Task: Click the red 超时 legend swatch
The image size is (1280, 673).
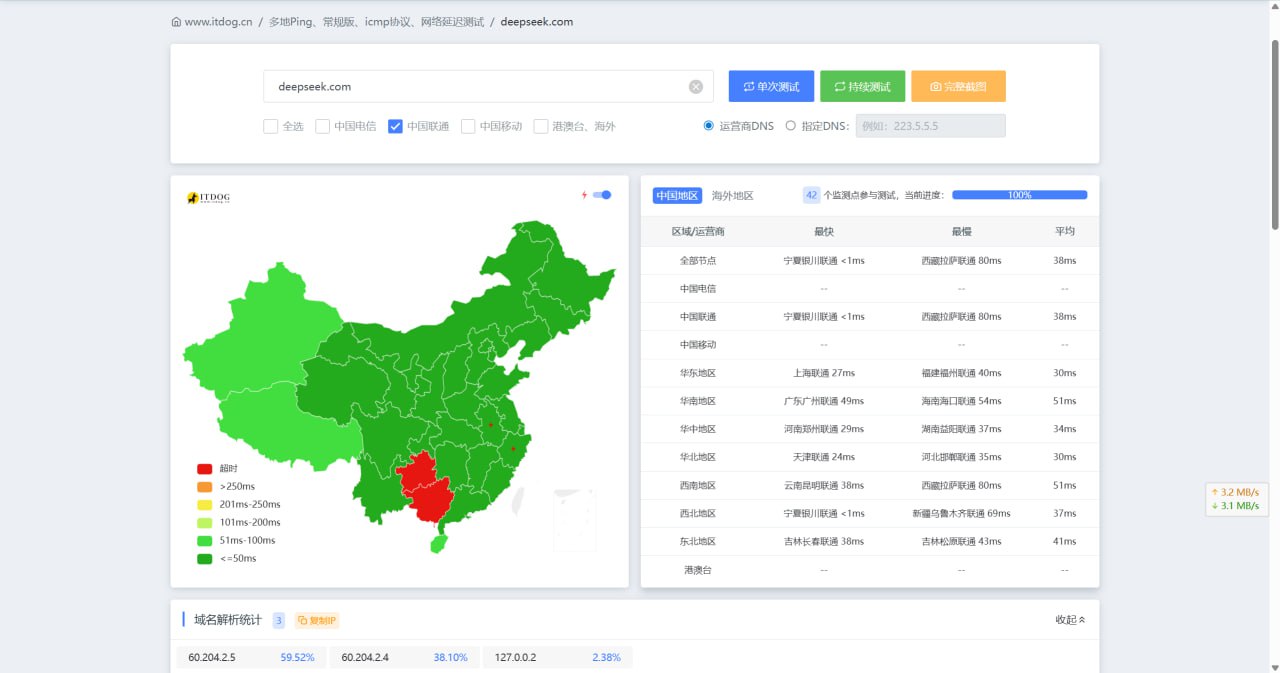Action: (x=205, y=469)
